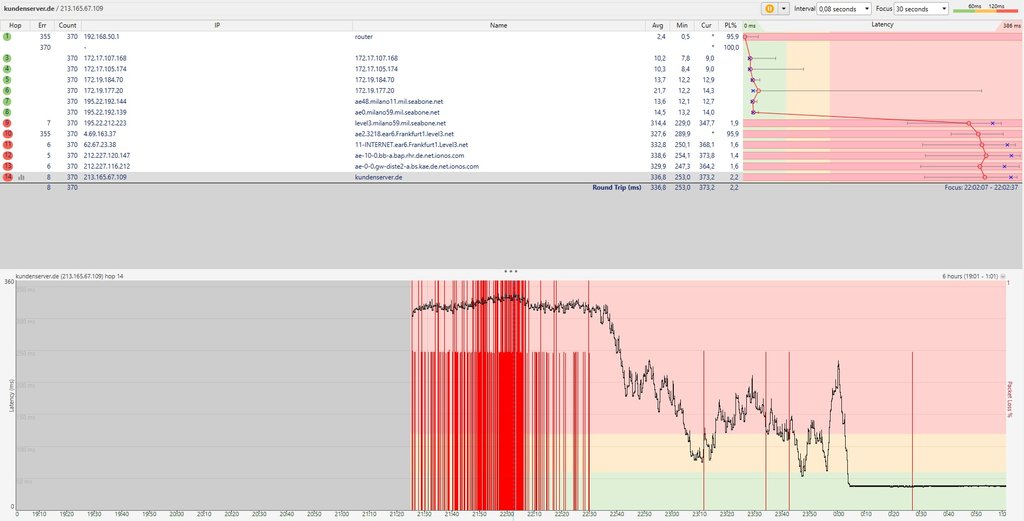Click the Round Trip (ms) summary label
Screen dimensions: 1024x521
coord(616,187)
